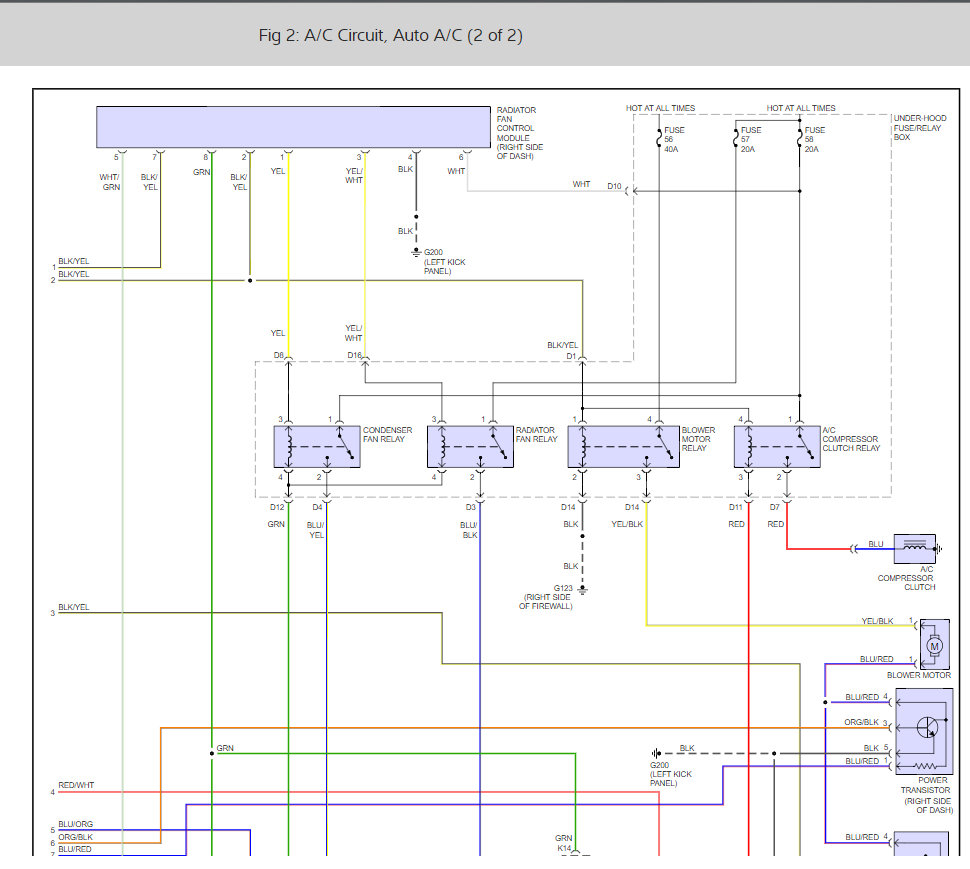Click the YEL/BLK label near Blower Motor
The image size is (970, 869).
[877, 621]
